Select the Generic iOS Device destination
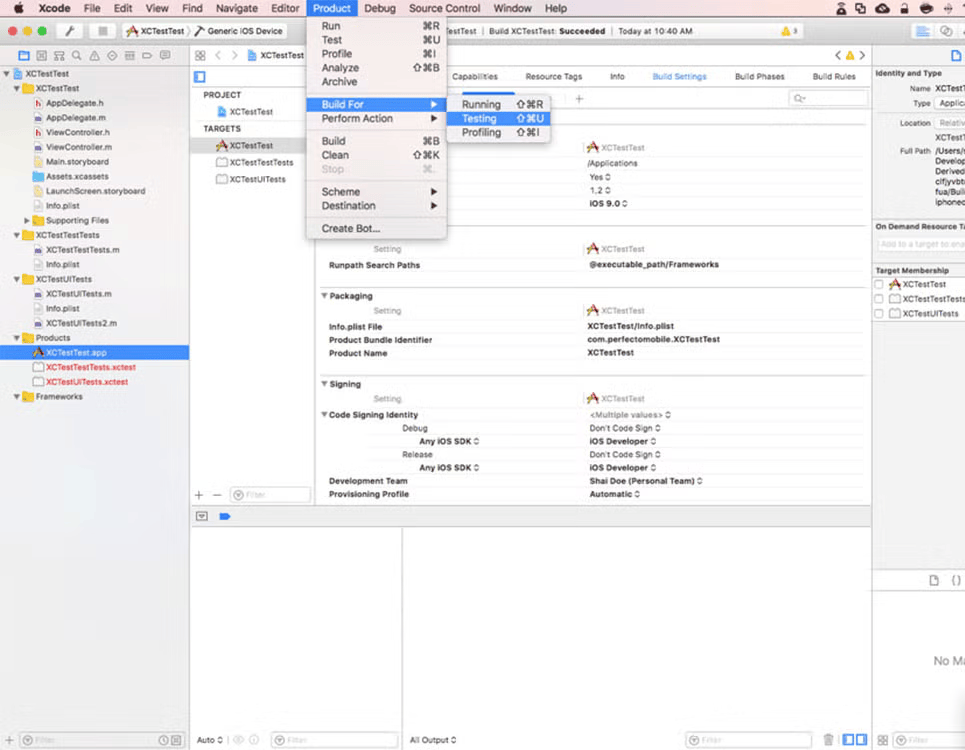Screen dimensions: 965x750 pyautogui.click(x=239, y=31)
